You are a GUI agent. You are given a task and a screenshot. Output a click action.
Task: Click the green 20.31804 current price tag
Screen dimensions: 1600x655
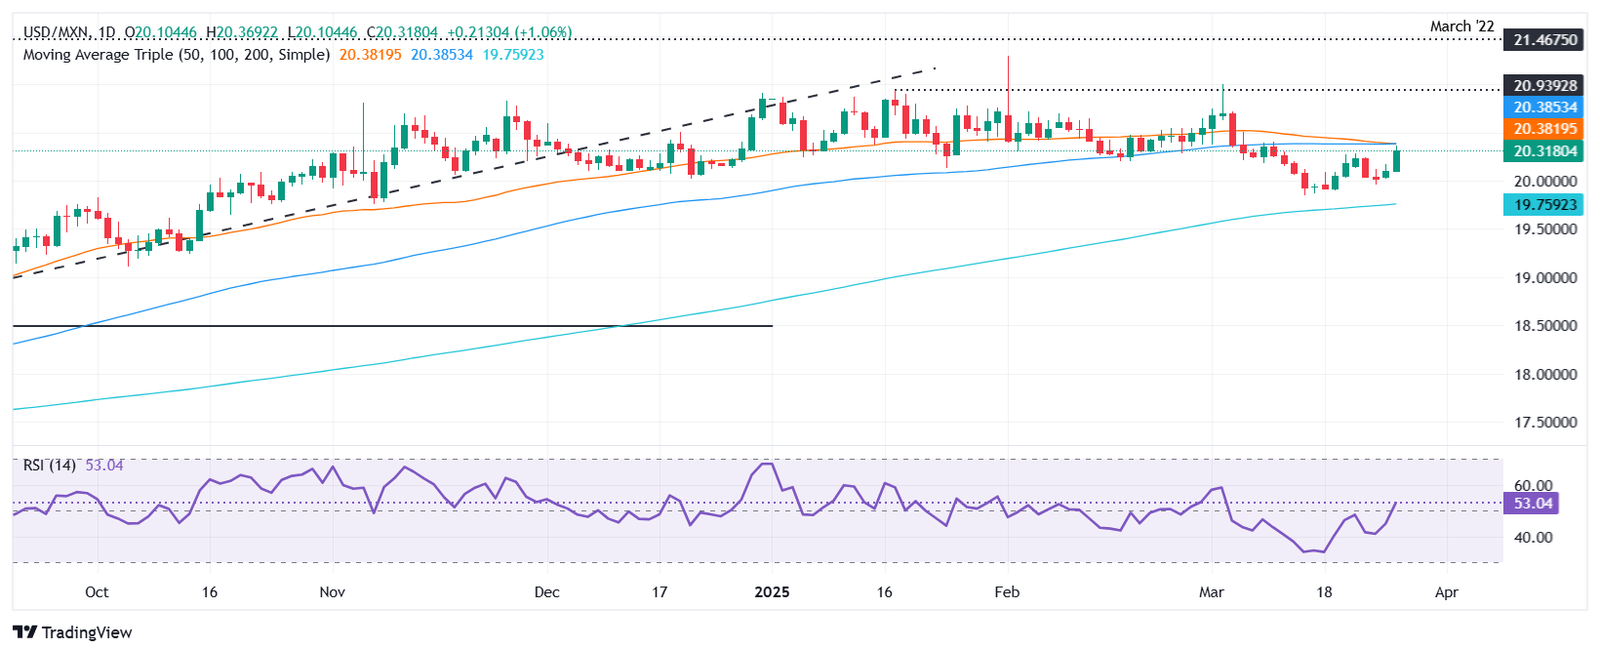click(x=1545, y=151)
